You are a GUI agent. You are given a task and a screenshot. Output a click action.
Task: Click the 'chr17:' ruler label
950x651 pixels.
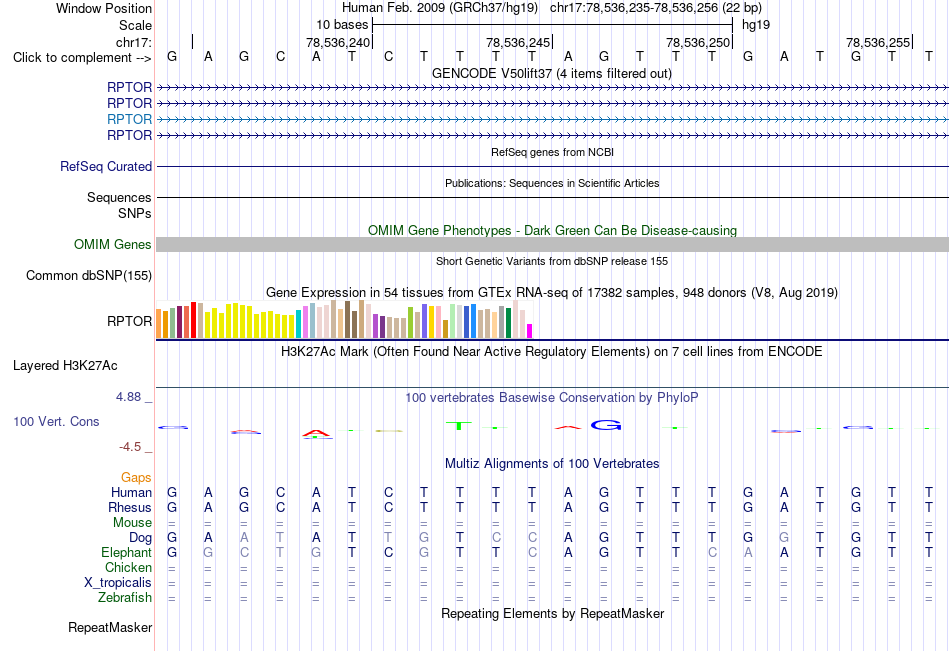(x=133, y=42)
